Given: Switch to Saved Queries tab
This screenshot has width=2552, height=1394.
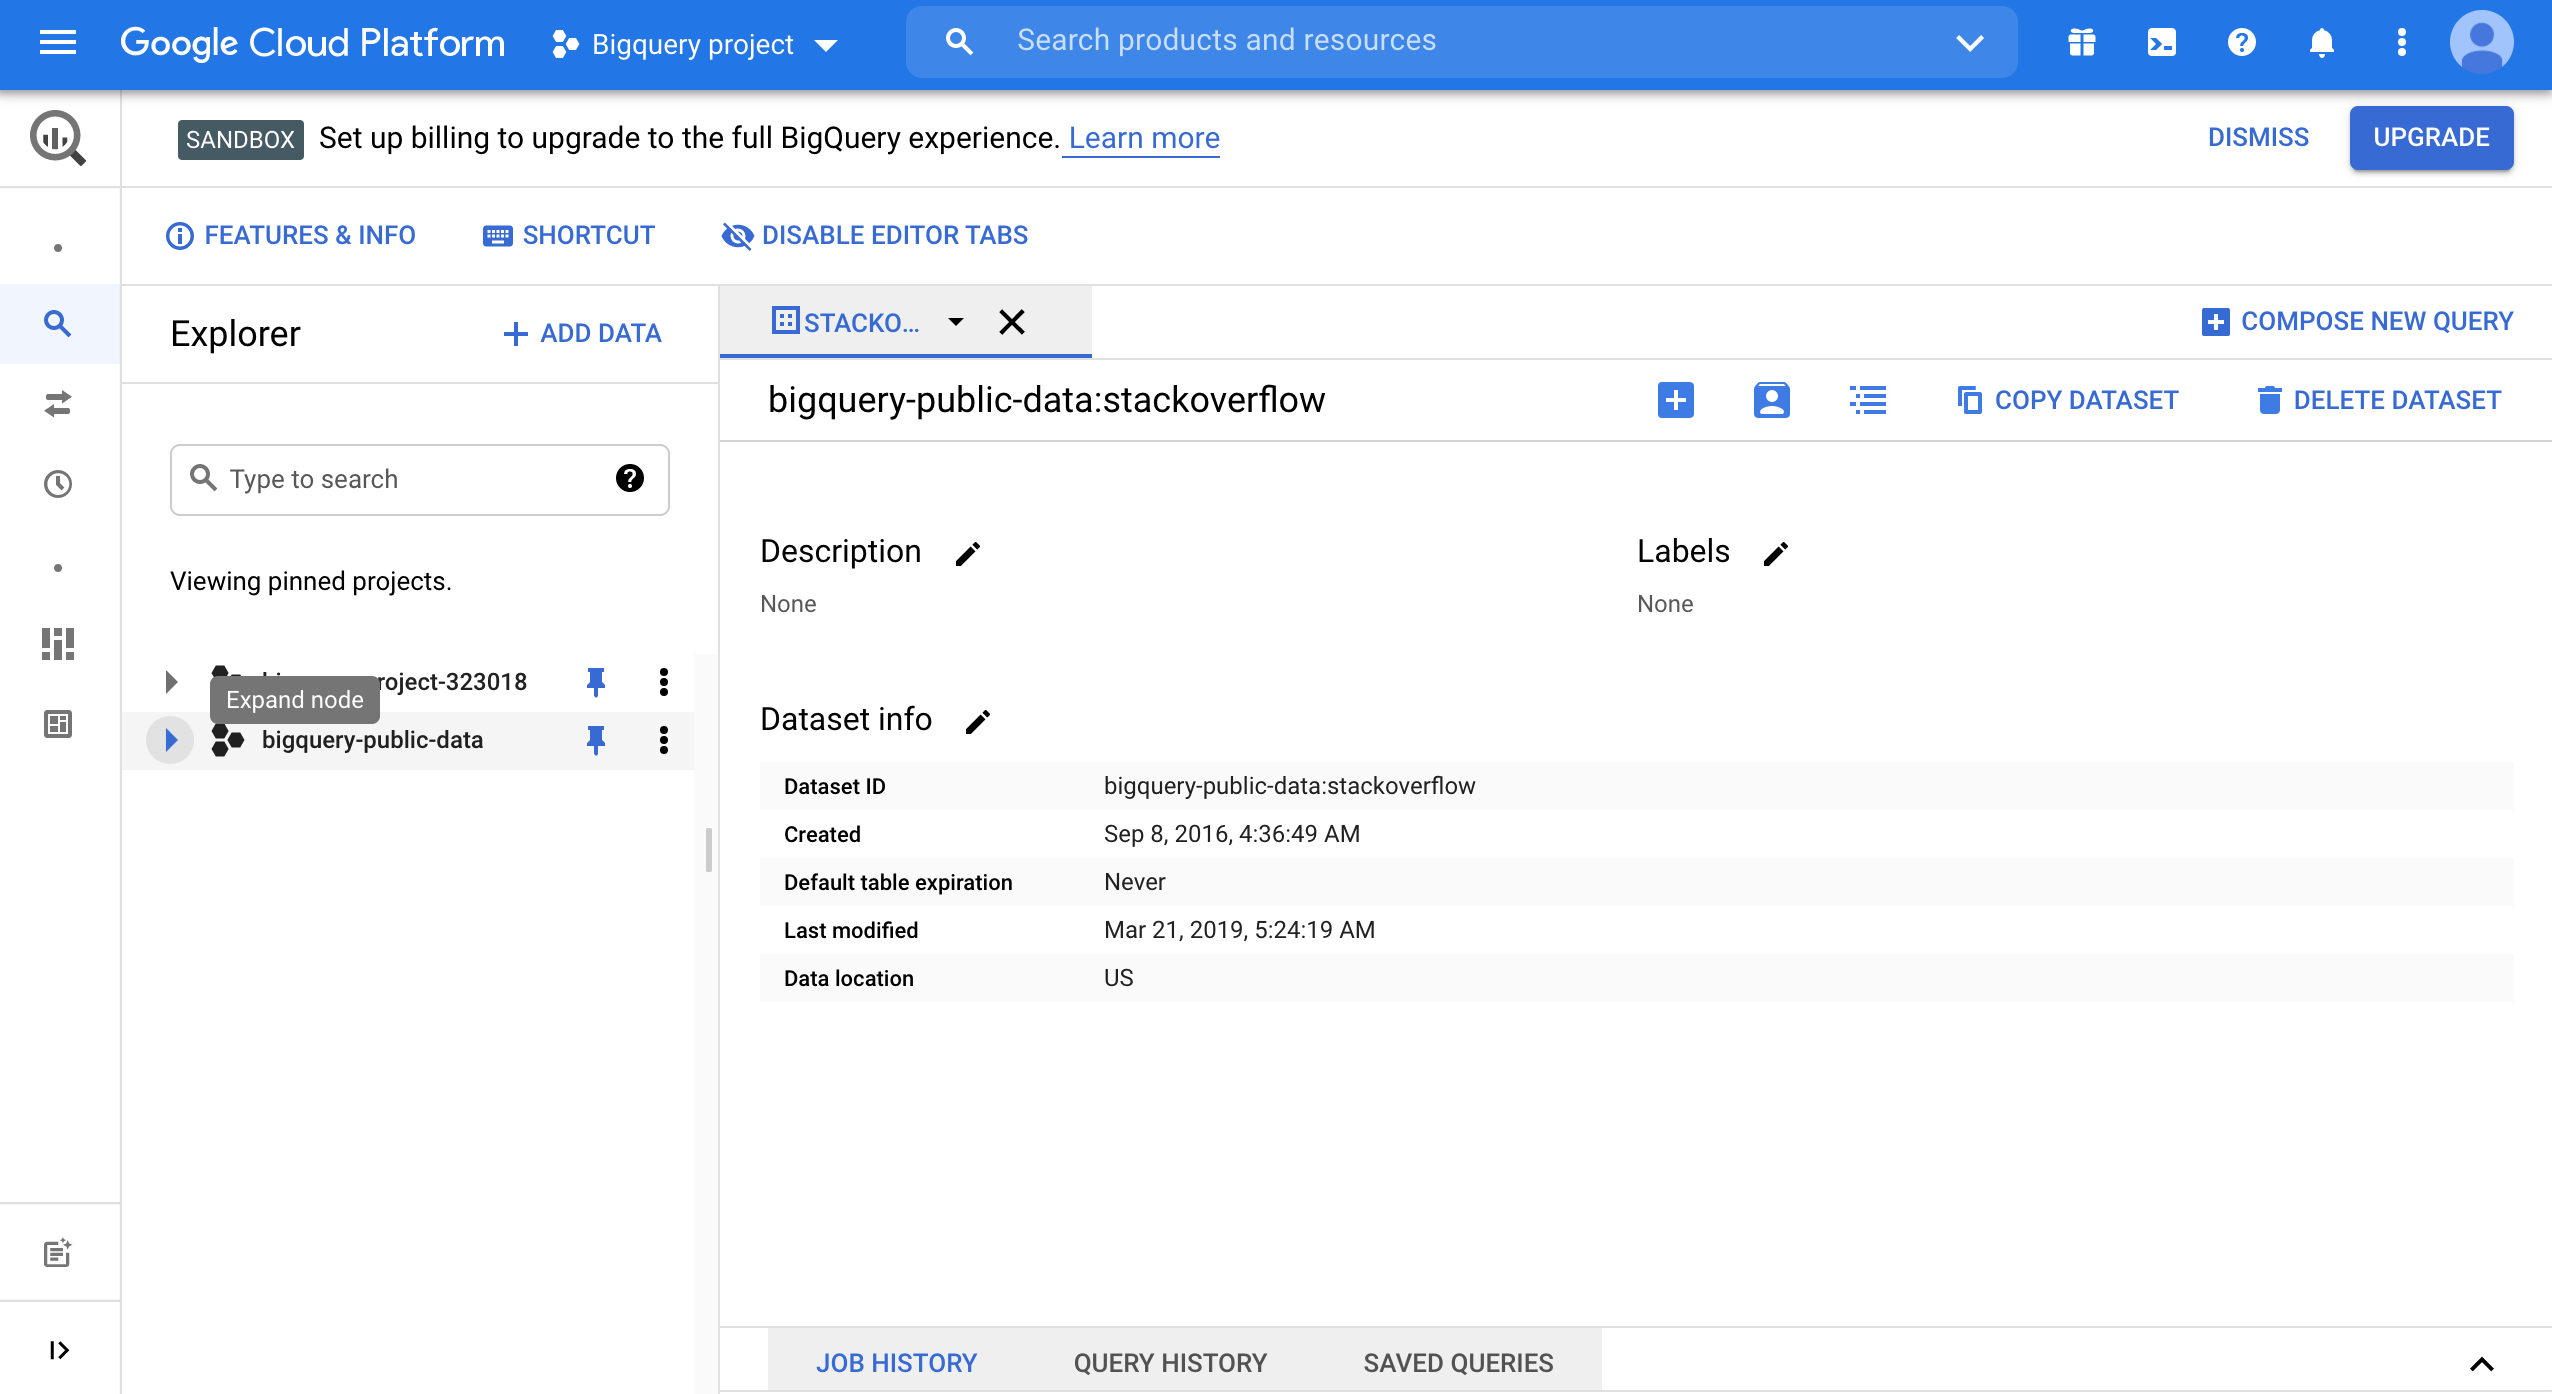Looking at the screenshot, I should pyautogui.click(x=1458, y=1363).
